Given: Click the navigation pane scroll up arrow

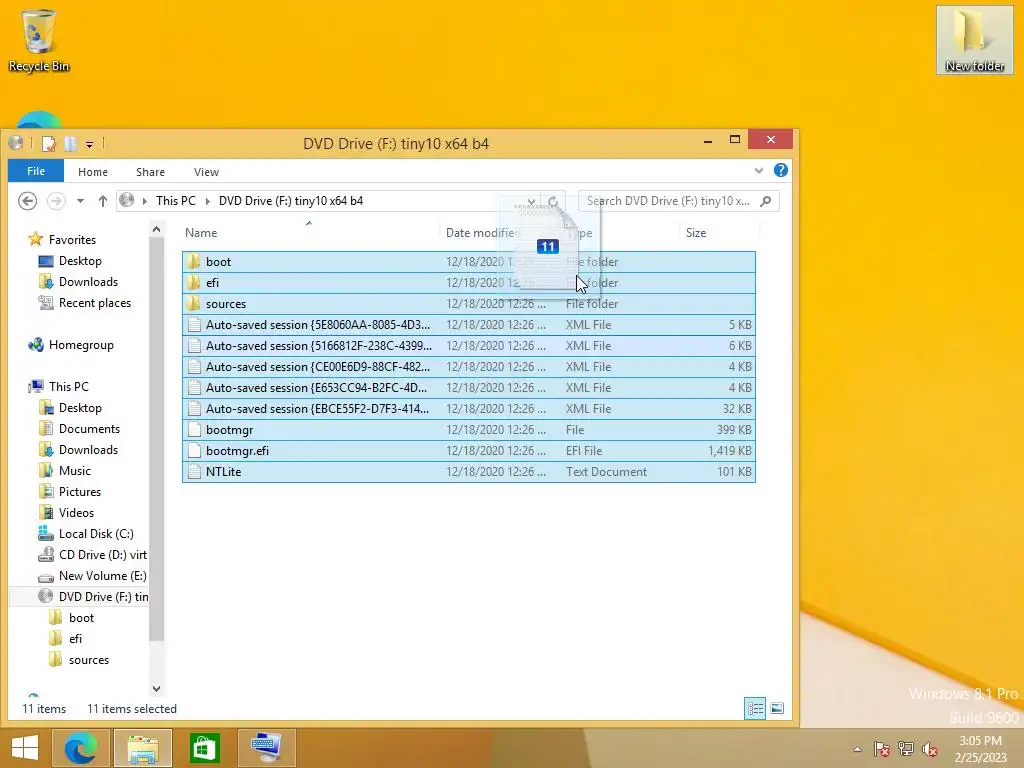Looking at the screenshot, I should 156,229.
